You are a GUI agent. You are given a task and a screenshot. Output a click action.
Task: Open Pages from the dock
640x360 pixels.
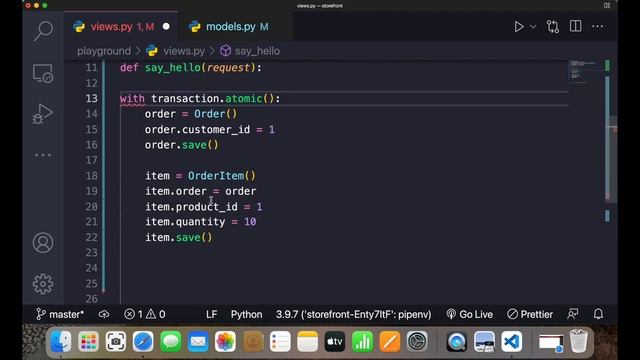[x=390, y=341]
